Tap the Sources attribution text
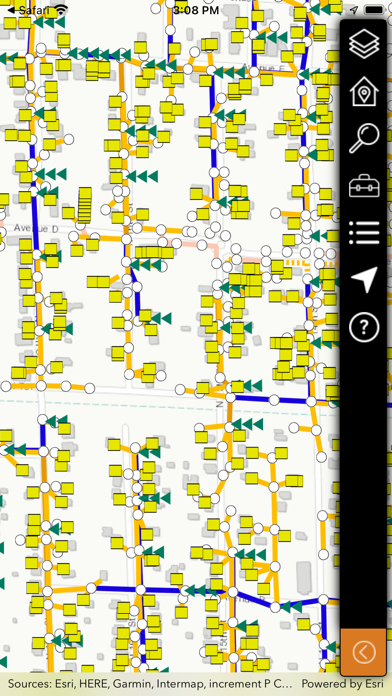The image size is (392, 696). pos(150,684)
